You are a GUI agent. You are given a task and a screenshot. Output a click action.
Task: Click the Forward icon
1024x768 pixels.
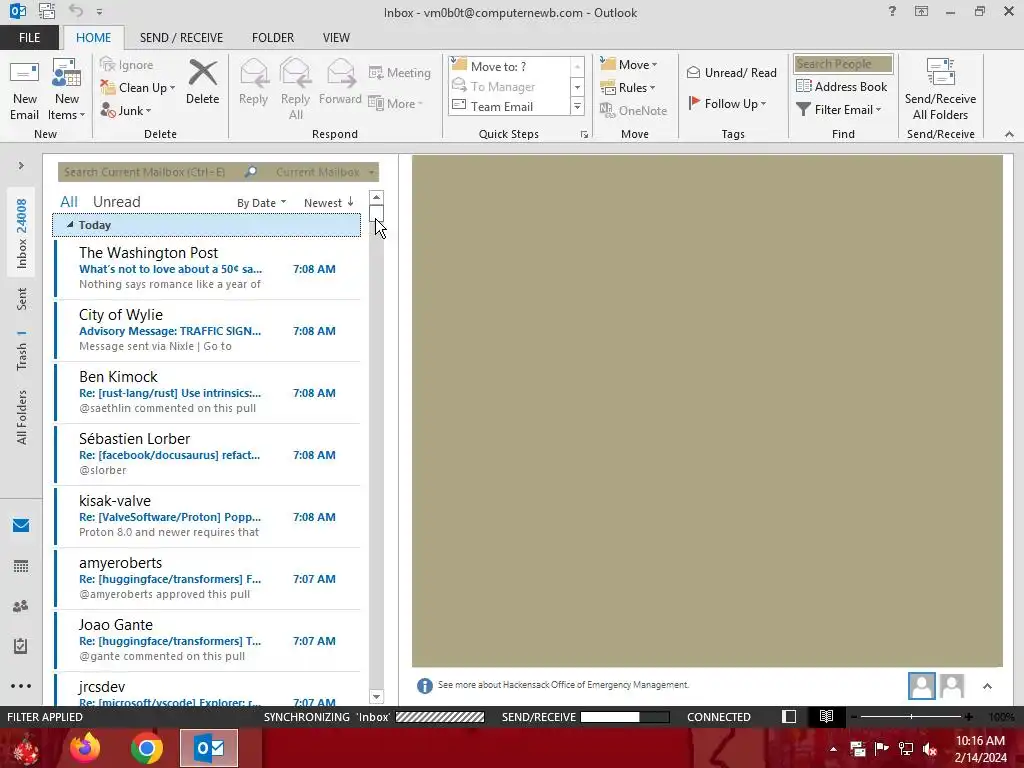click(340, 82)
